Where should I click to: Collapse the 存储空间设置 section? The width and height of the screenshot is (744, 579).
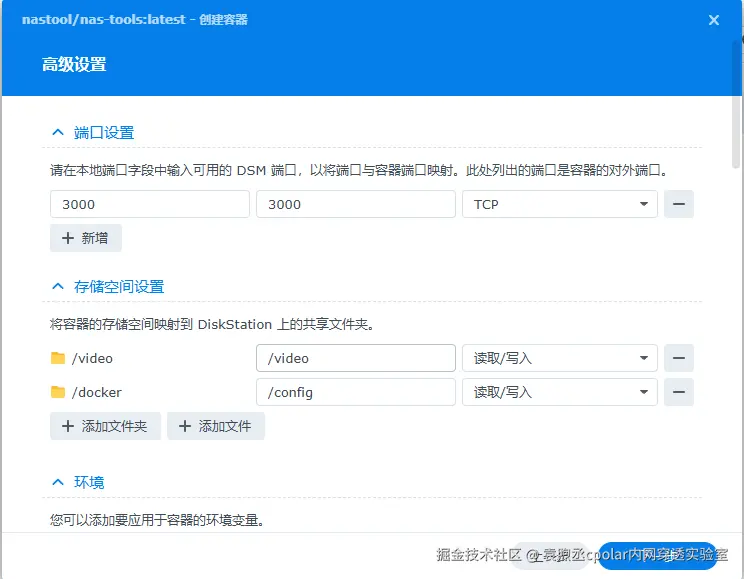pos(58,287)
